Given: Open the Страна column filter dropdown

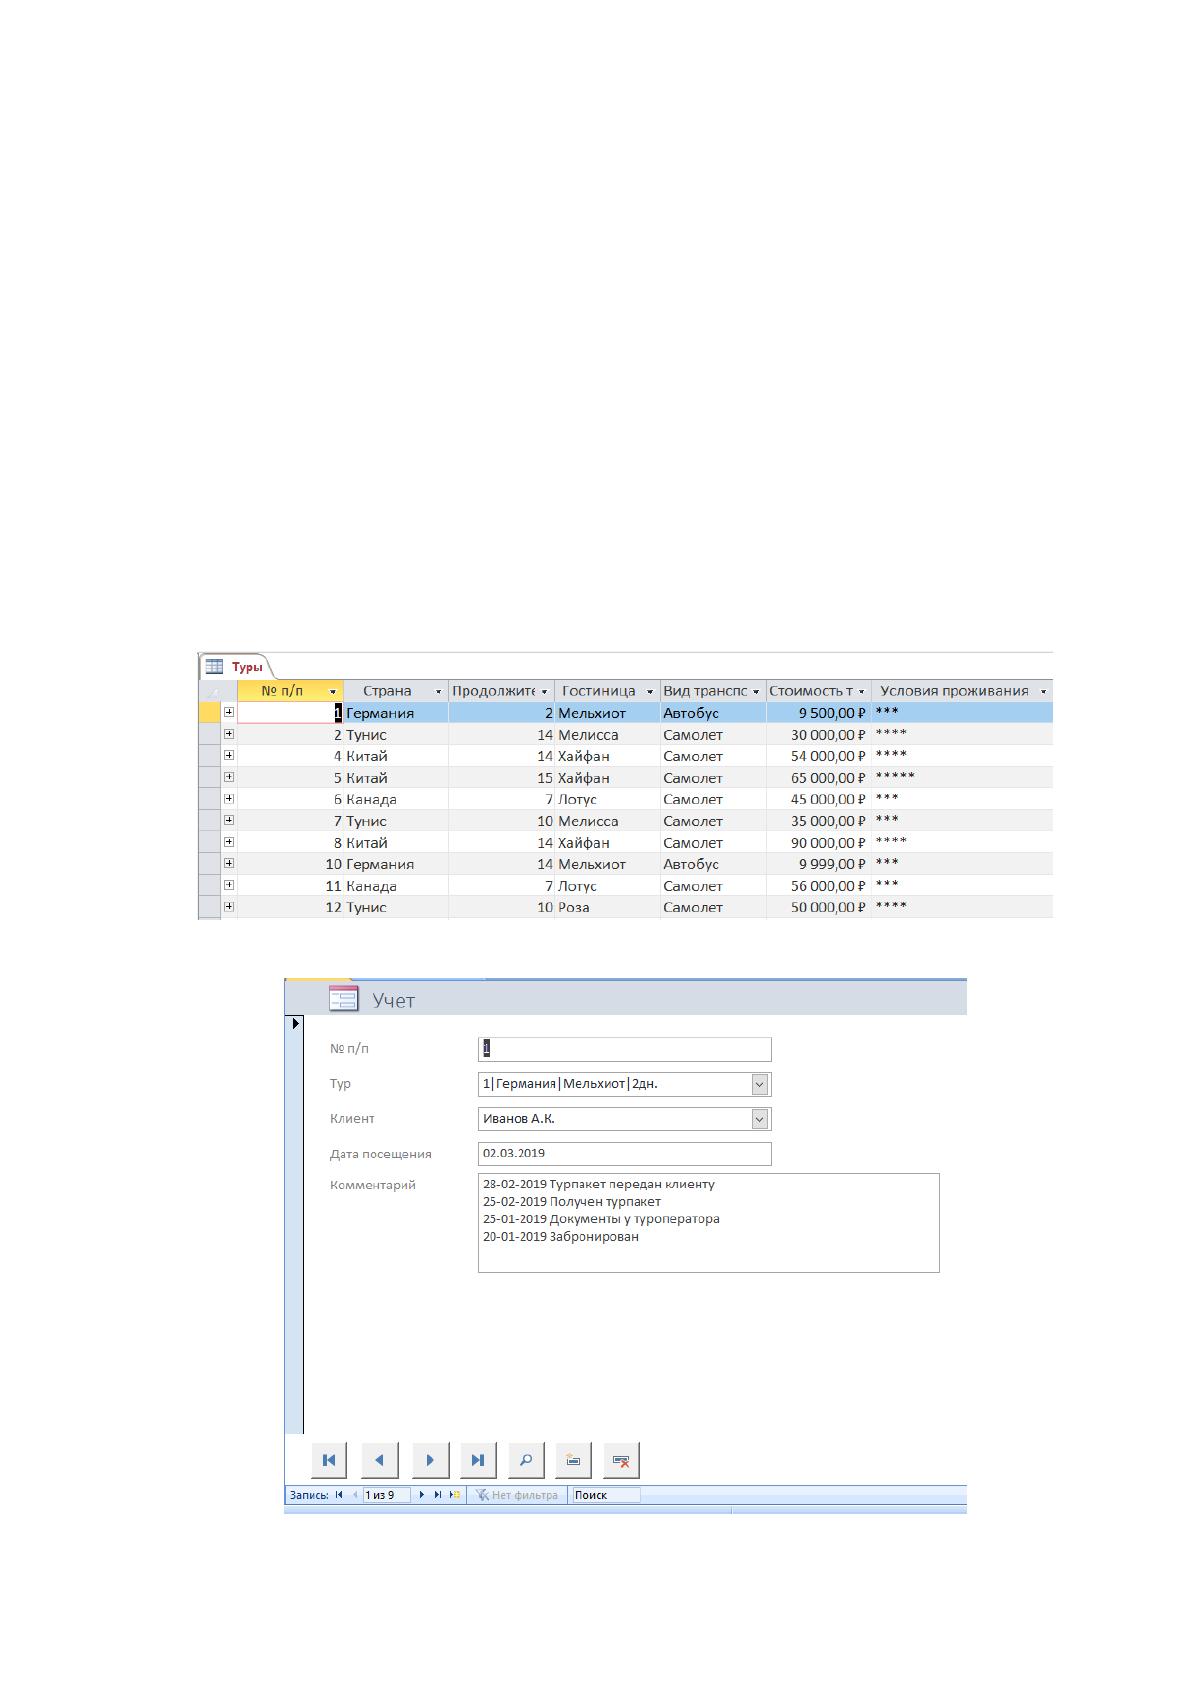Looking at the screenshot, I should [438, 692].
